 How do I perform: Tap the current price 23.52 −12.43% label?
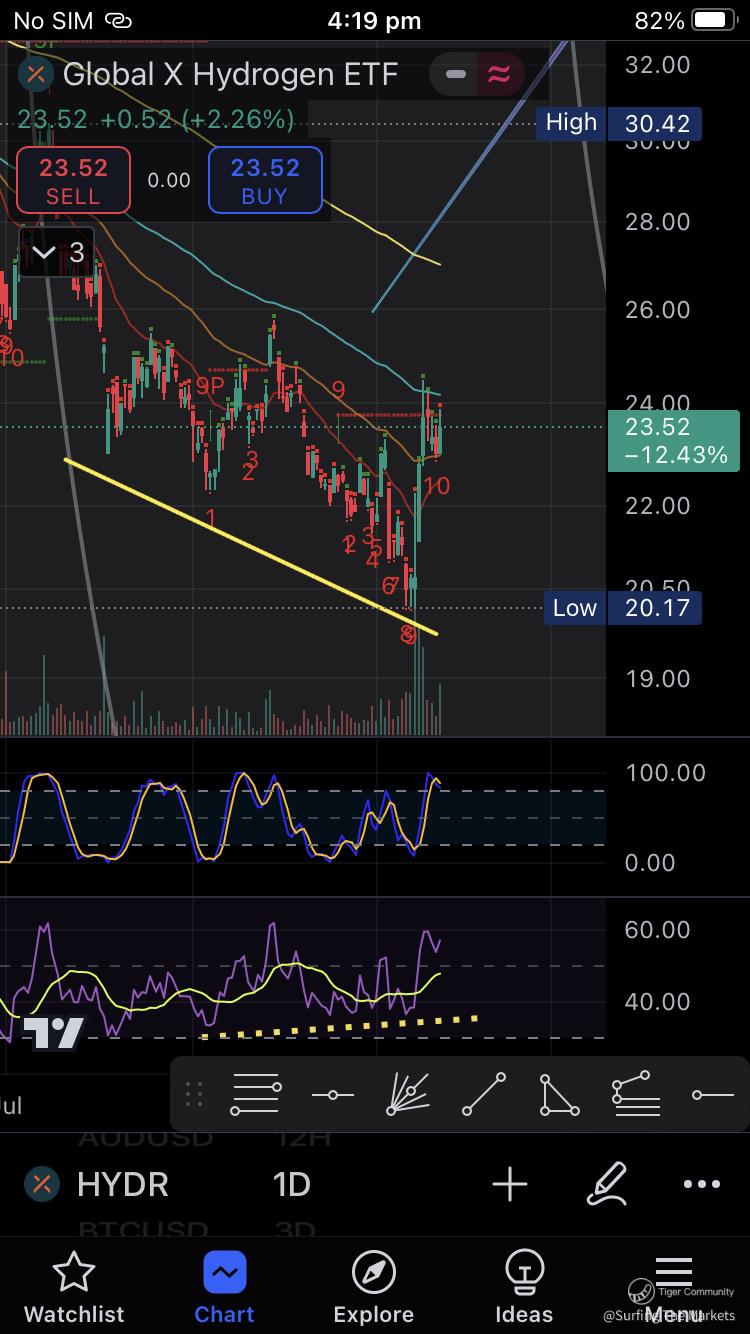pos(674,441)
